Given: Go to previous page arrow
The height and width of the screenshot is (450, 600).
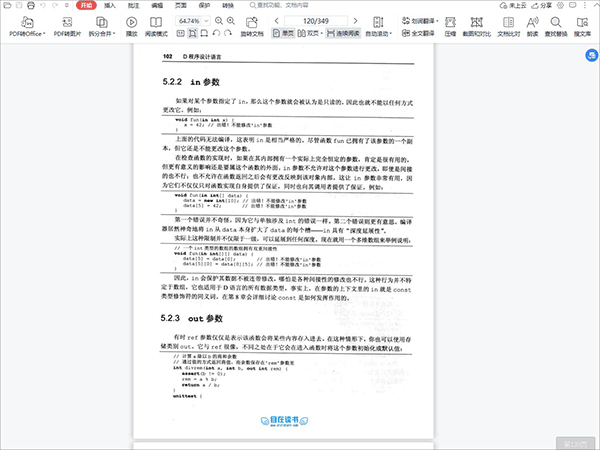Looking at the screenshot, I should click(277, 21).
